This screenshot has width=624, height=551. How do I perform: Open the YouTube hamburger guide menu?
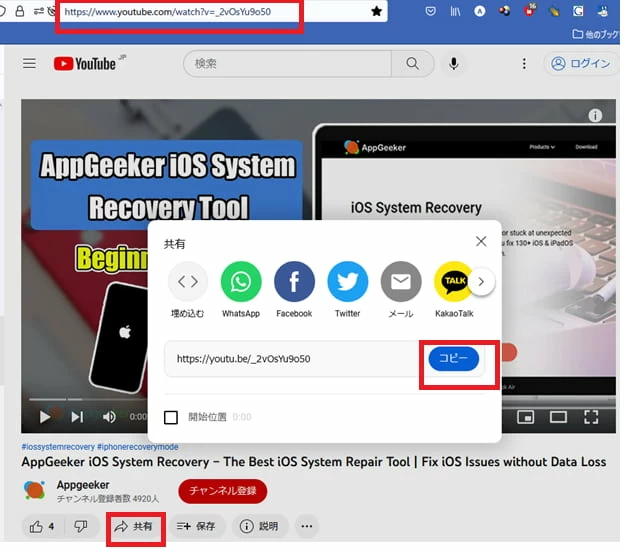click(x=29, y=64)
